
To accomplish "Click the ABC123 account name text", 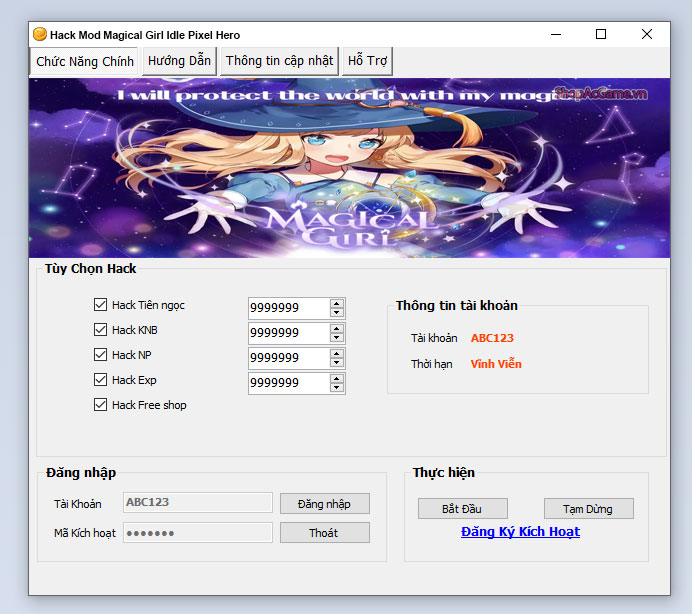I will coord(492,338).
